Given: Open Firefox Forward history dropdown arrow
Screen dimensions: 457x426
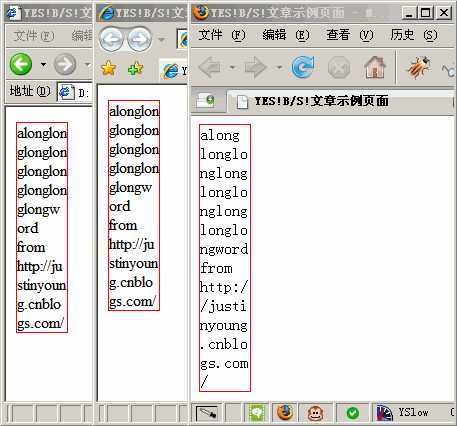Looking at the screenshot, I should point(279,68).
